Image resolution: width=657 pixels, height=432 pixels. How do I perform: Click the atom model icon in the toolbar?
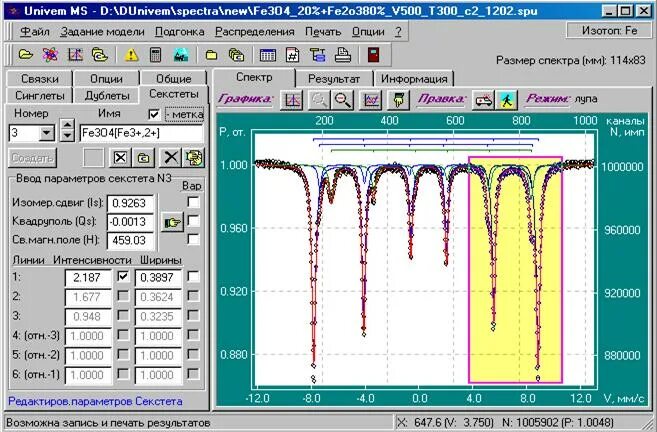50,54
